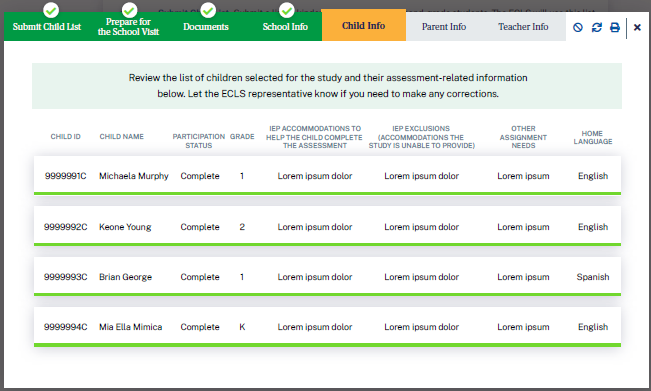
Task: Click the Home Language column header
Action: (593, 137)
